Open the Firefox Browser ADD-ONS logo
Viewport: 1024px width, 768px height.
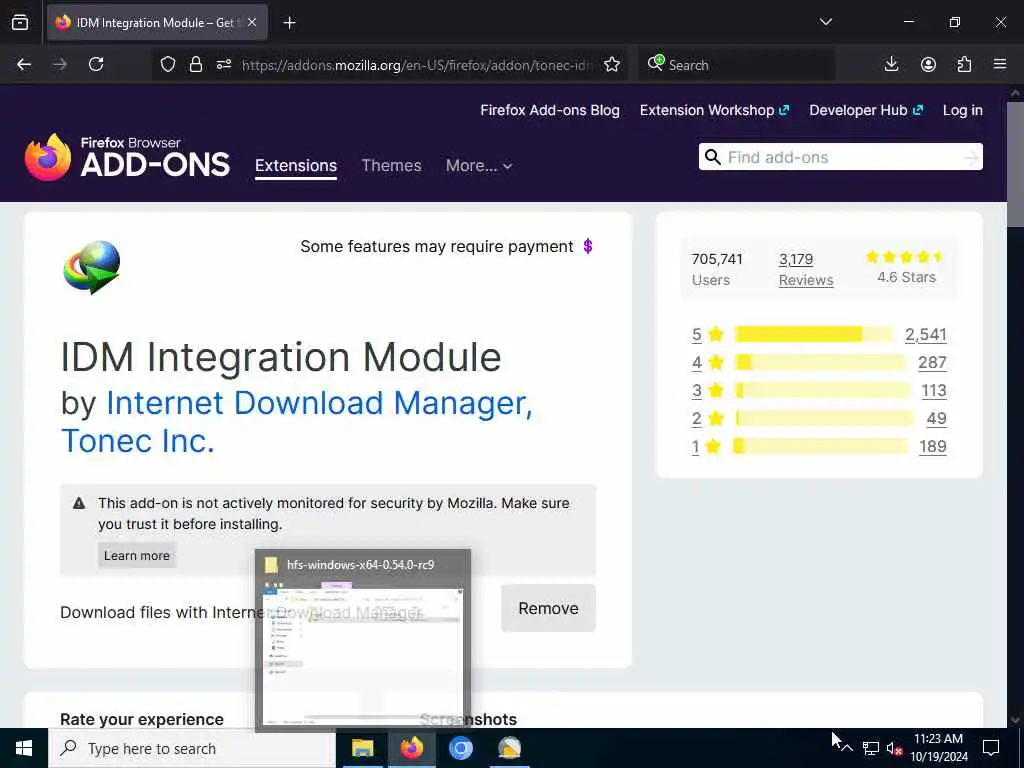click(127, 157)
